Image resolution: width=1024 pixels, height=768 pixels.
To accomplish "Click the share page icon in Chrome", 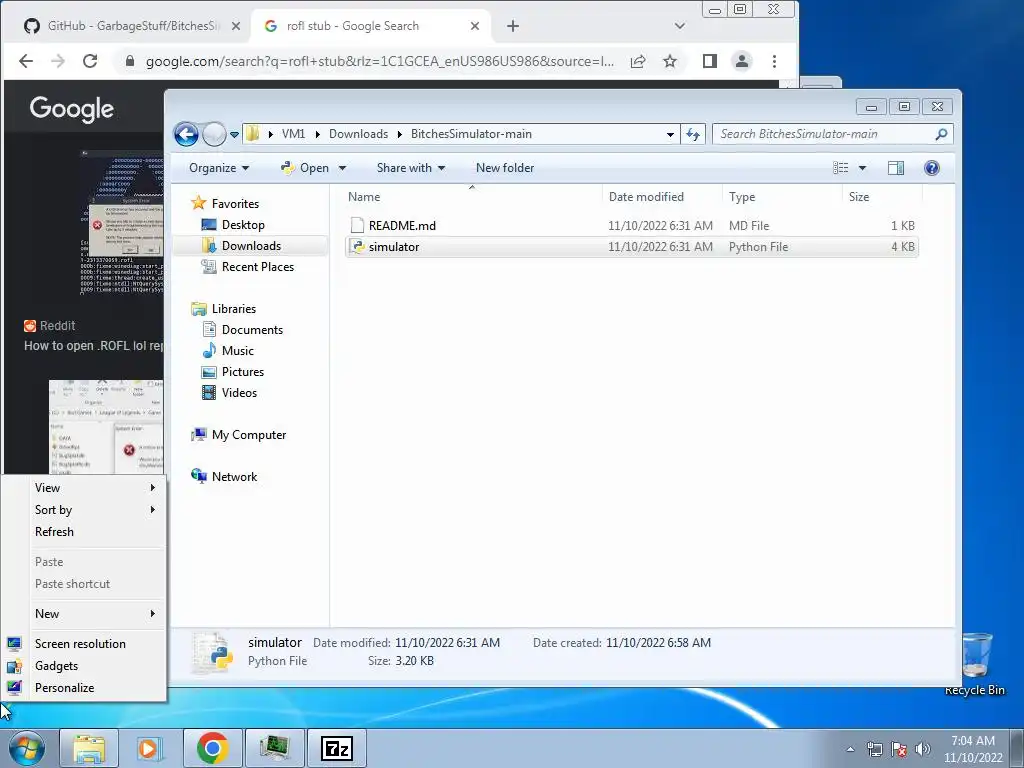I will coord(638,61).
